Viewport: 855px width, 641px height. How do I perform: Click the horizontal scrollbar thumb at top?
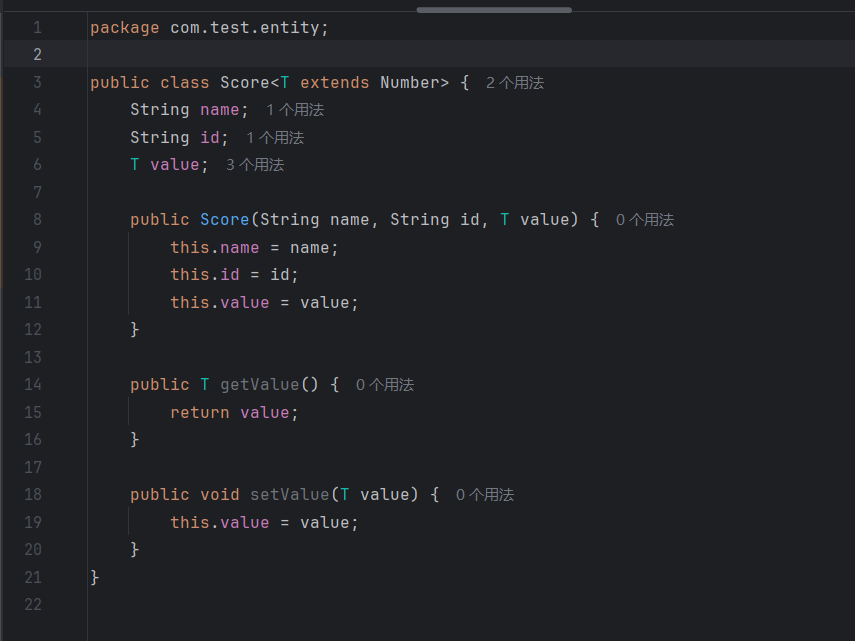494,10
